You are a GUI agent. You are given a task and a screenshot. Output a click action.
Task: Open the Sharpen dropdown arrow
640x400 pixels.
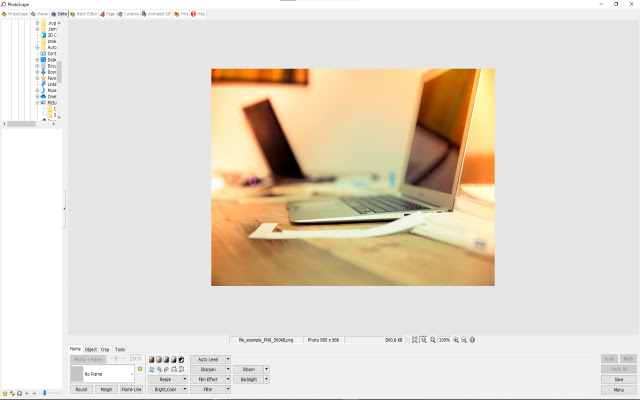tap(228, 369)
